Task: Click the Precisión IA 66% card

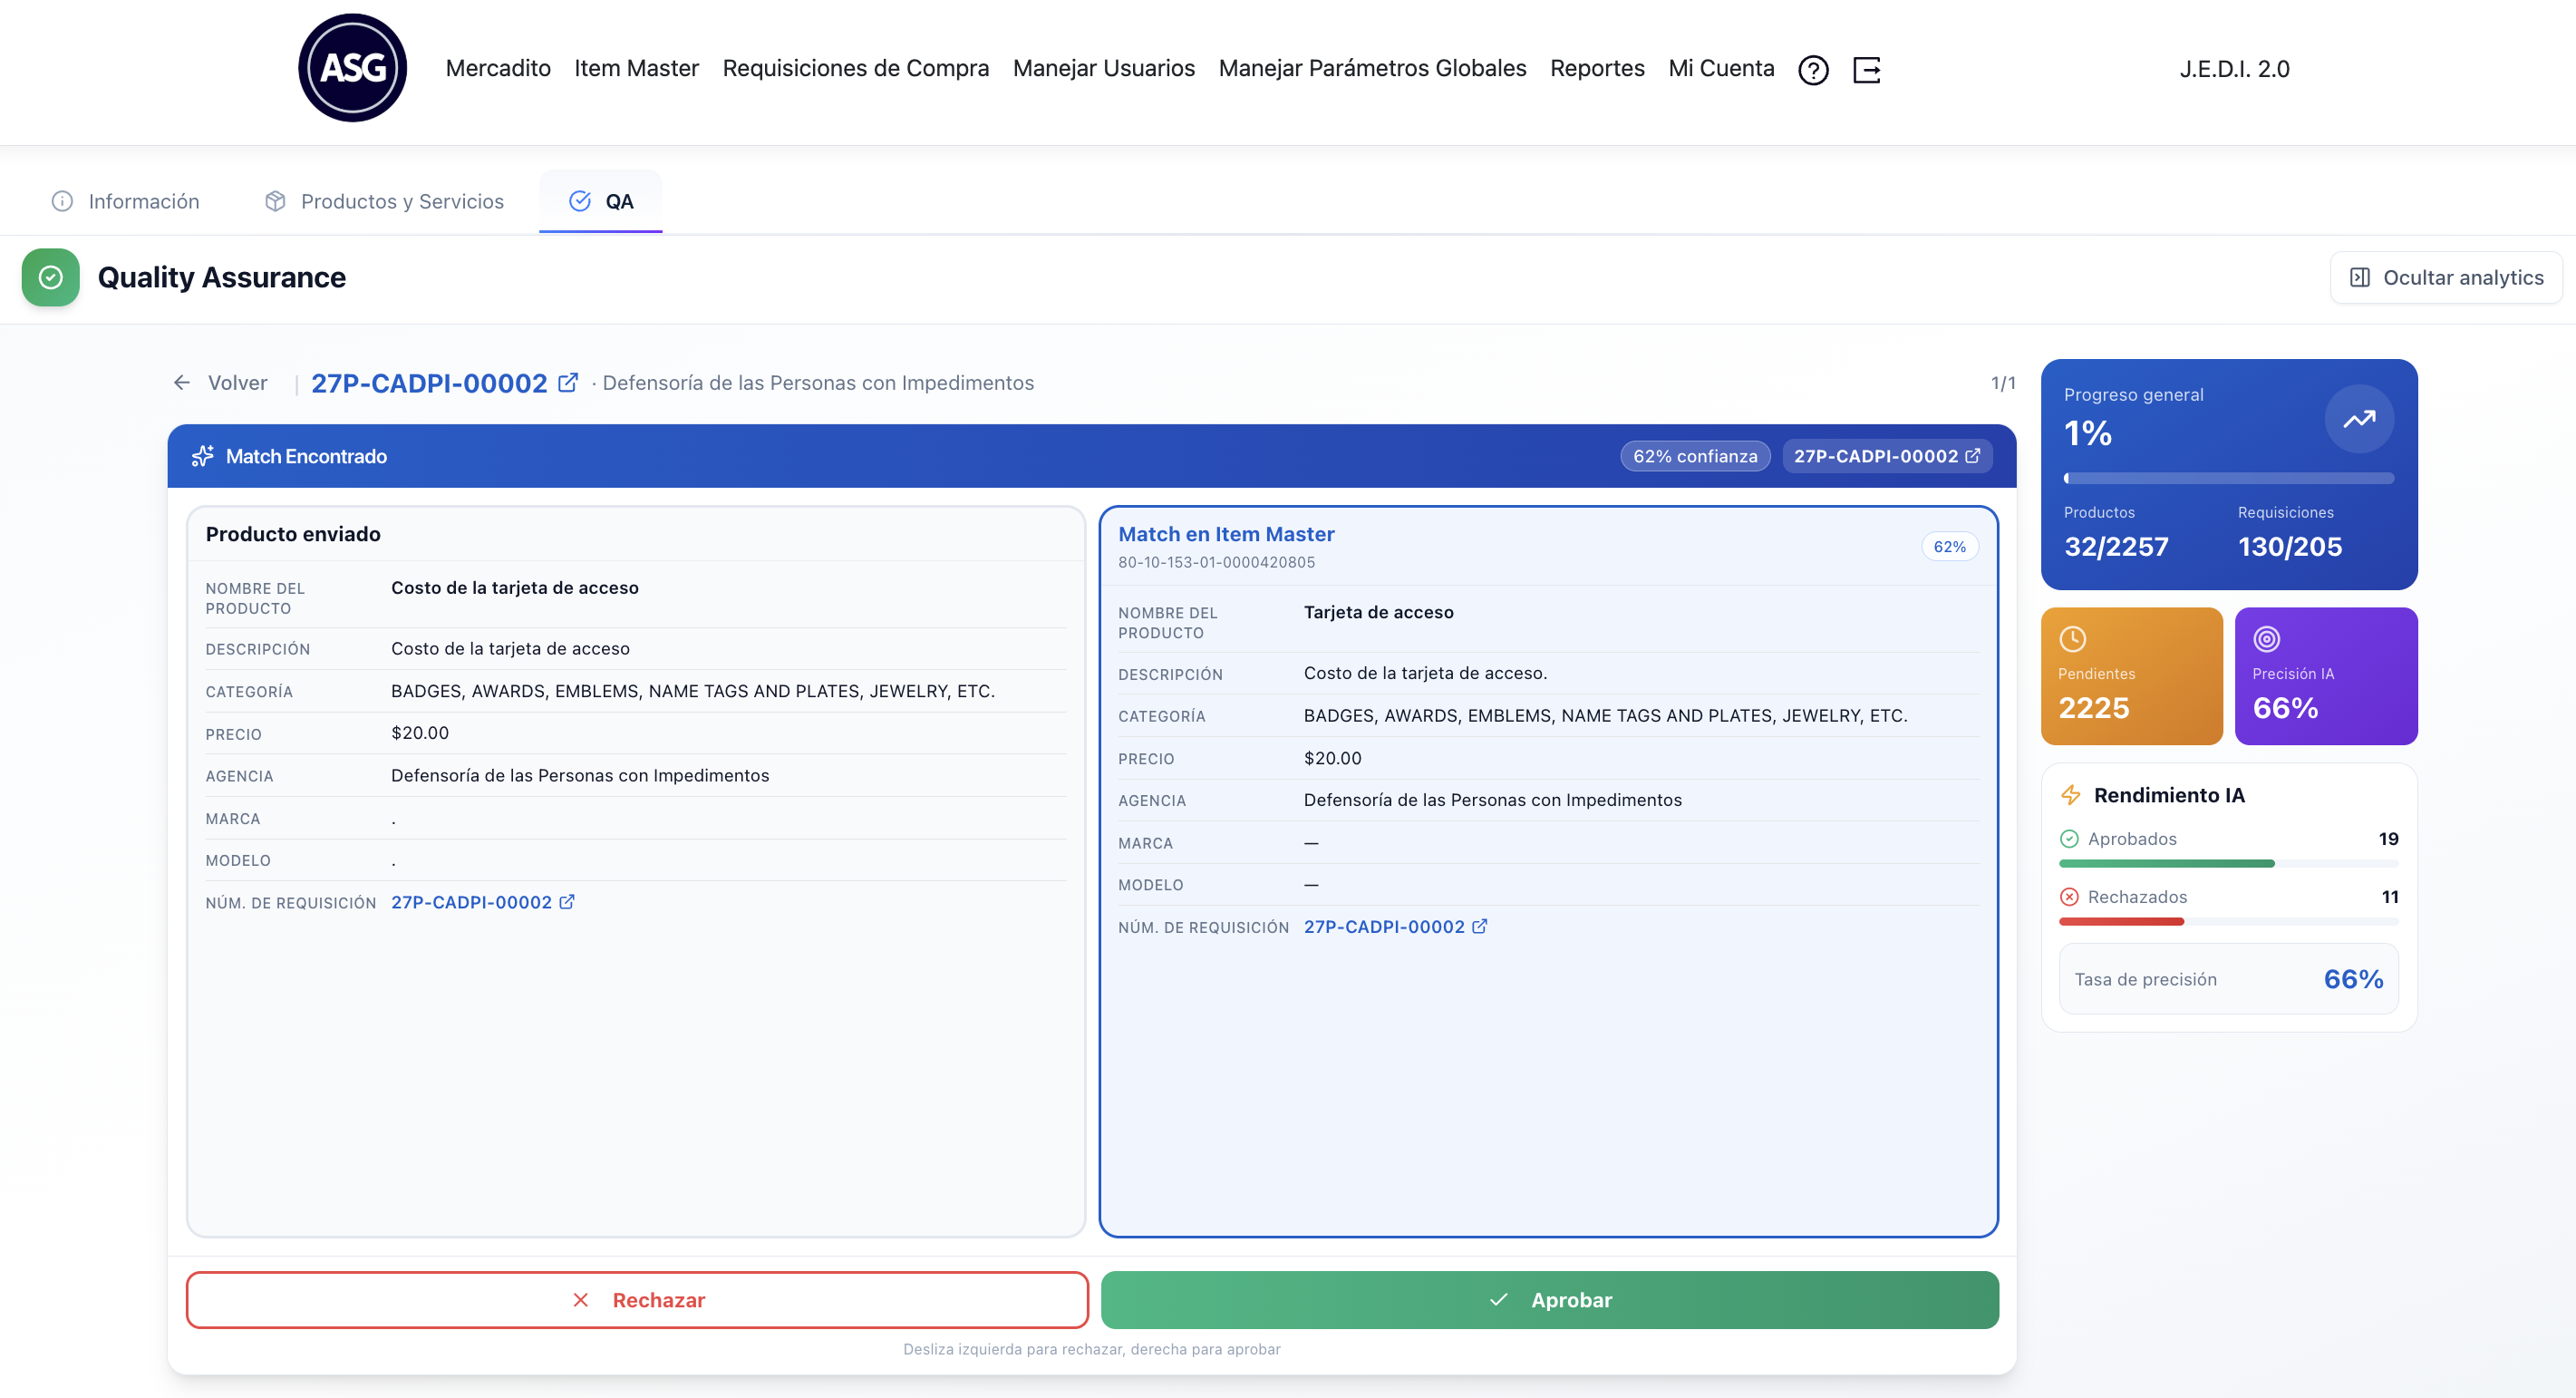Action: 2326,676
